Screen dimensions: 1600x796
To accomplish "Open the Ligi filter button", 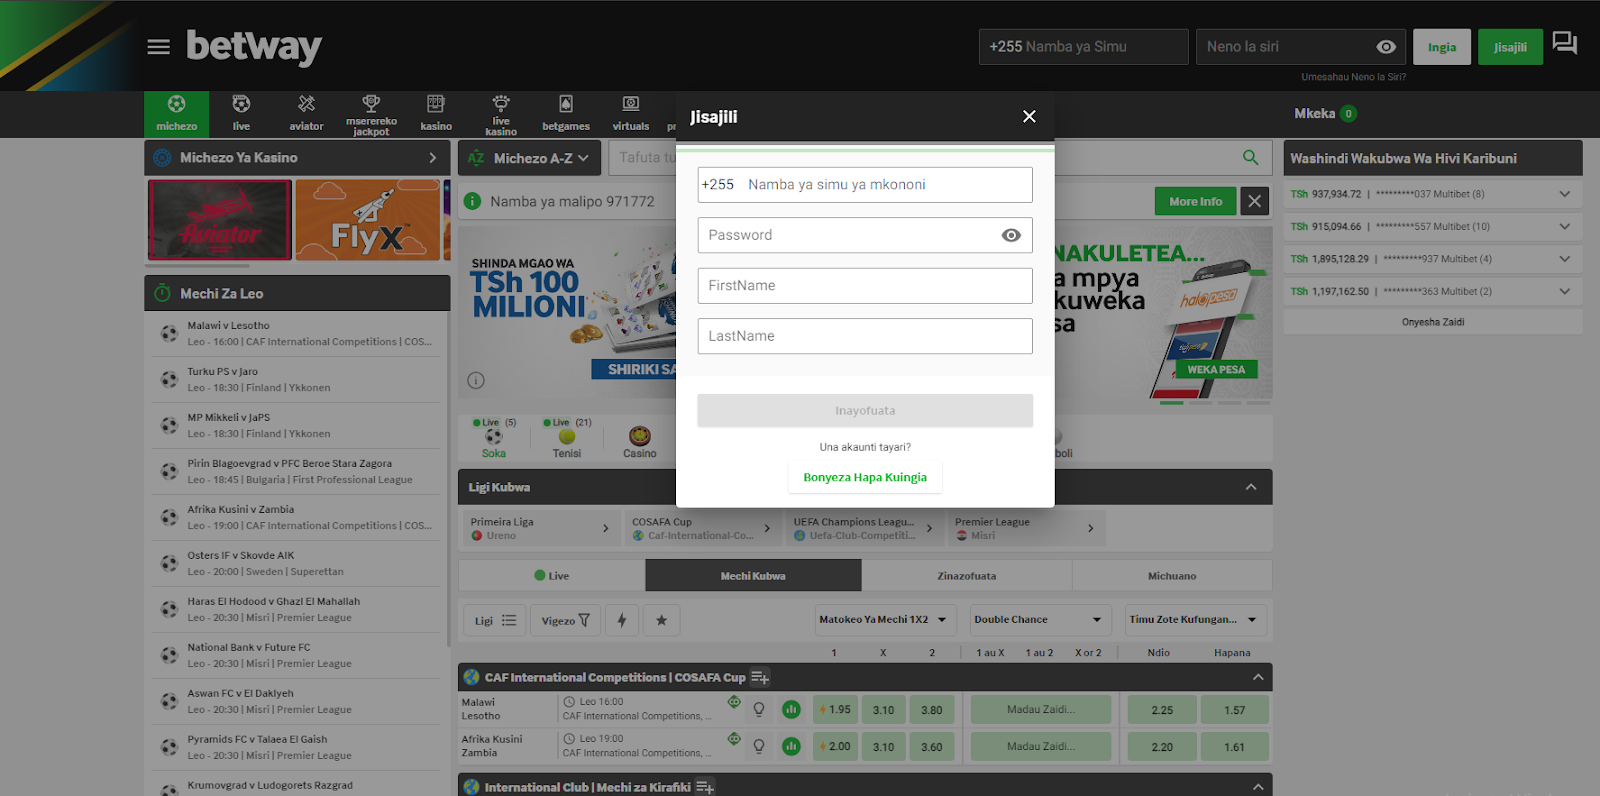I will pyautogui.click(x=495, y=620).
